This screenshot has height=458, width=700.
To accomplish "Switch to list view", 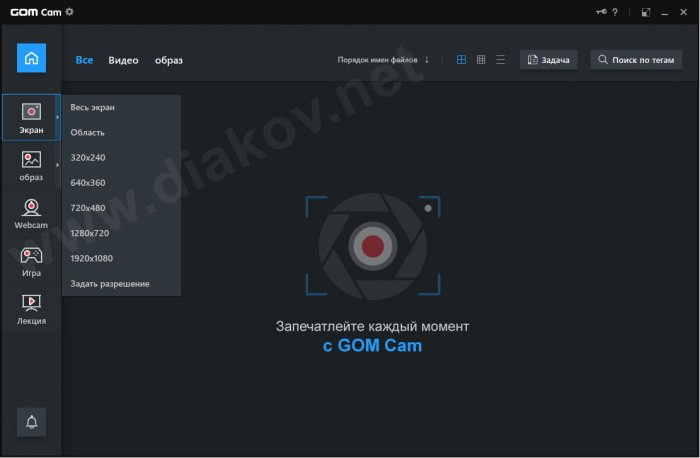I will (500, 59).
